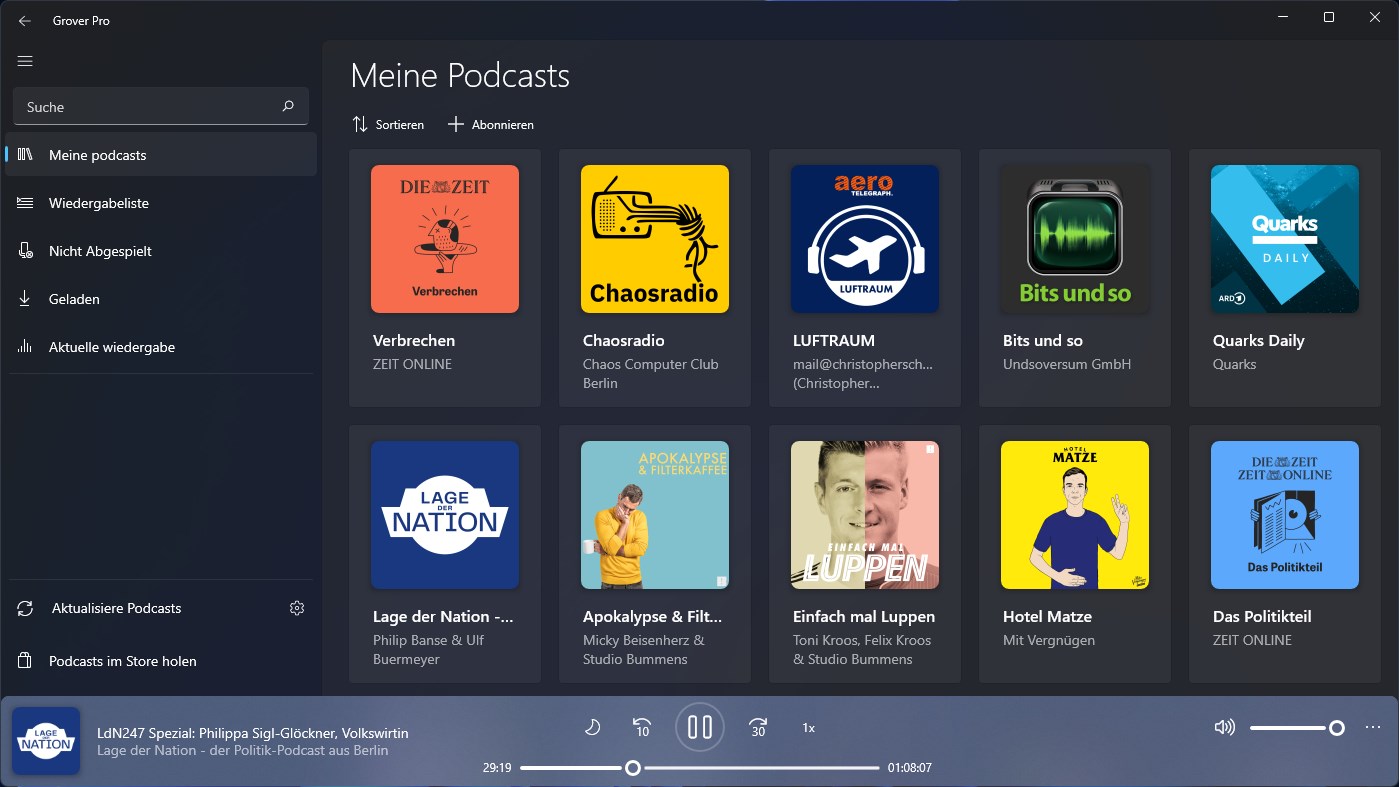The image size is (1399, 787).
Task: Click the Geladen download icon
Action: point(26,299)
